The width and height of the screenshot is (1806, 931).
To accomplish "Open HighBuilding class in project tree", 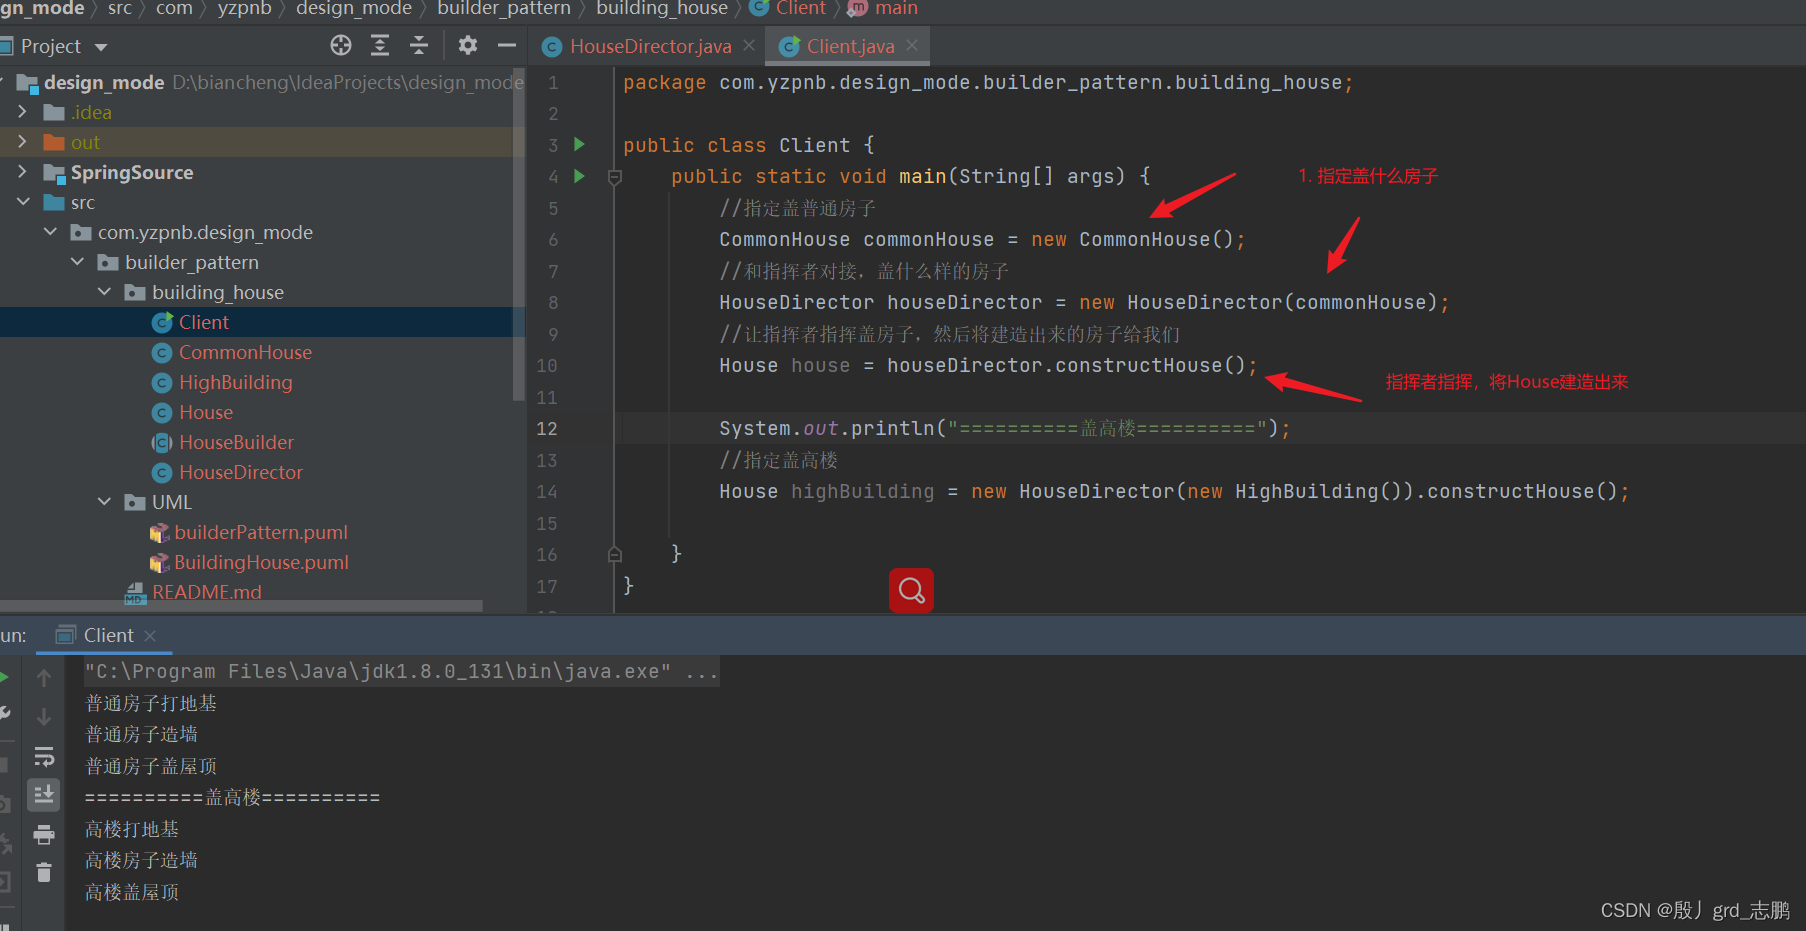I will pos(235,382).
